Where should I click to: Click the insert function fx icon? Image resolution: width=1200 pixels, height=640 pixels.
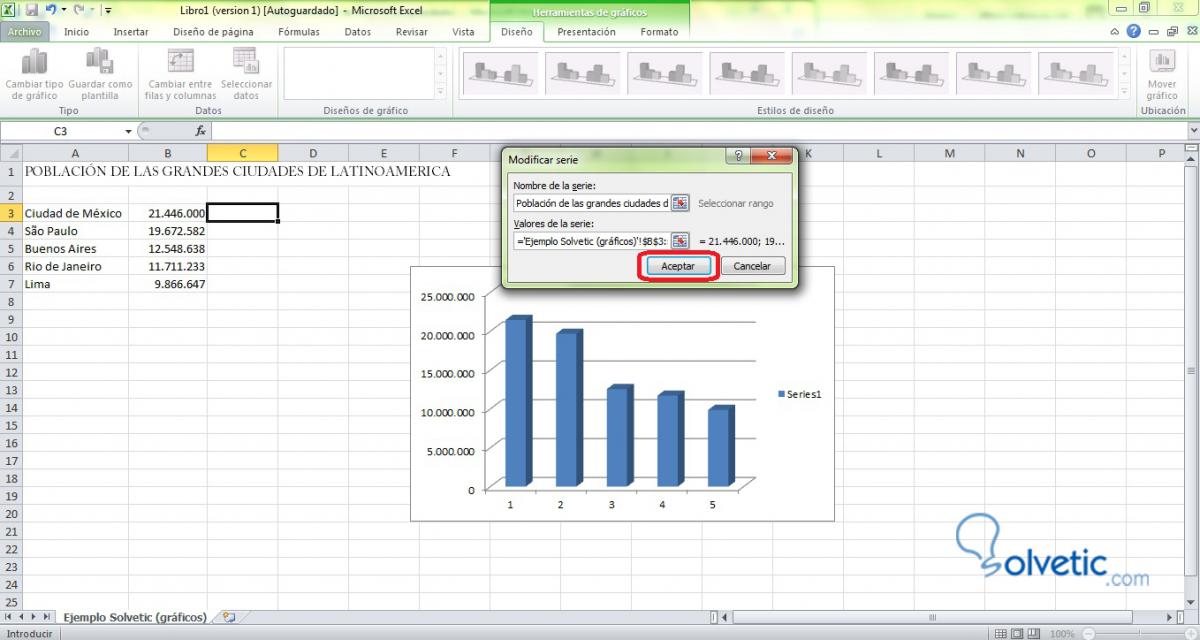coord(200,131)
